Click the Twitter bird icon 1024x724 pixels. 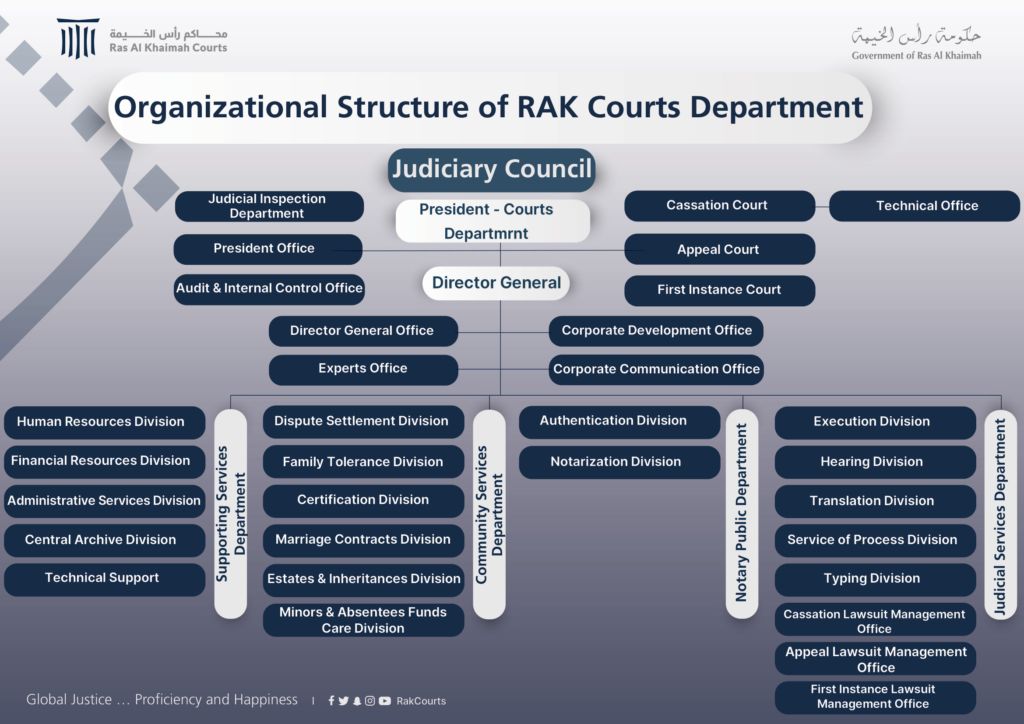pos(344,701)
